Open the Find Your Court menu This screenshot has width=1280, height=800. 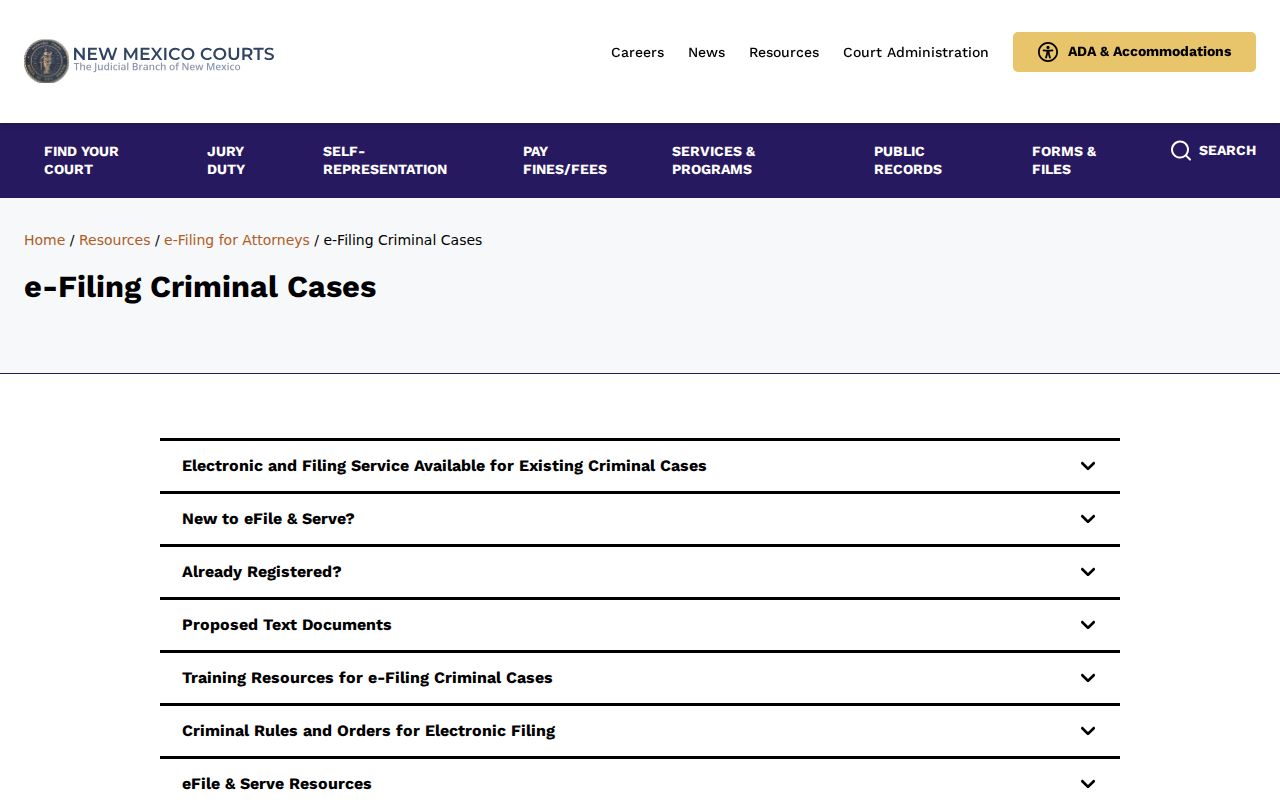point(81,160)
